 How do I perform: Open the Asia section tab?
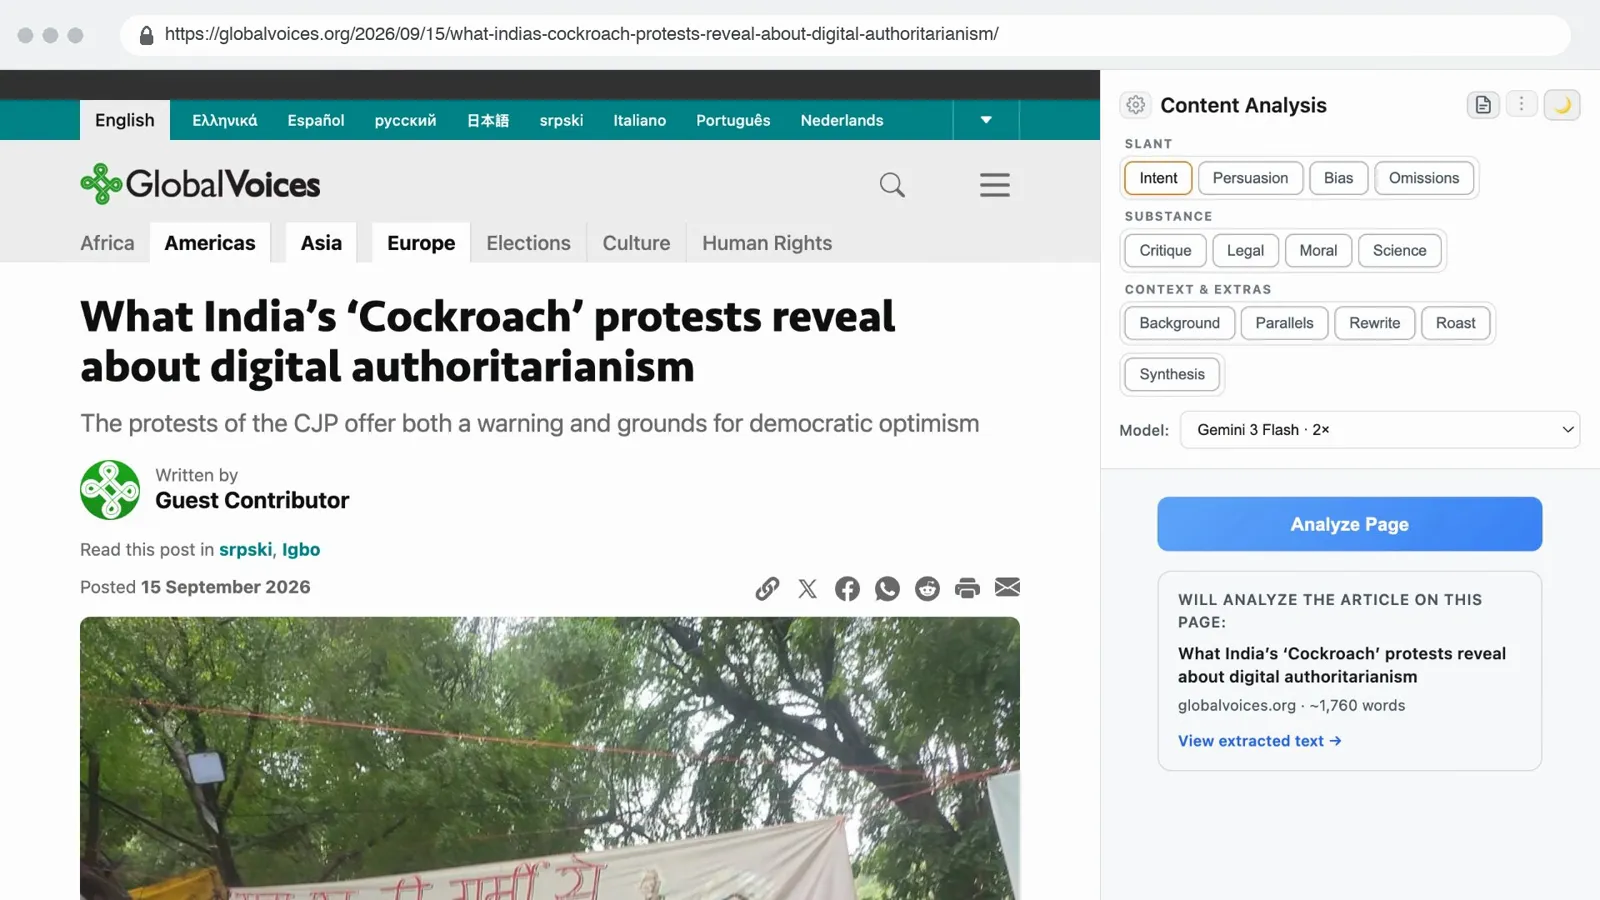(321, 243)
